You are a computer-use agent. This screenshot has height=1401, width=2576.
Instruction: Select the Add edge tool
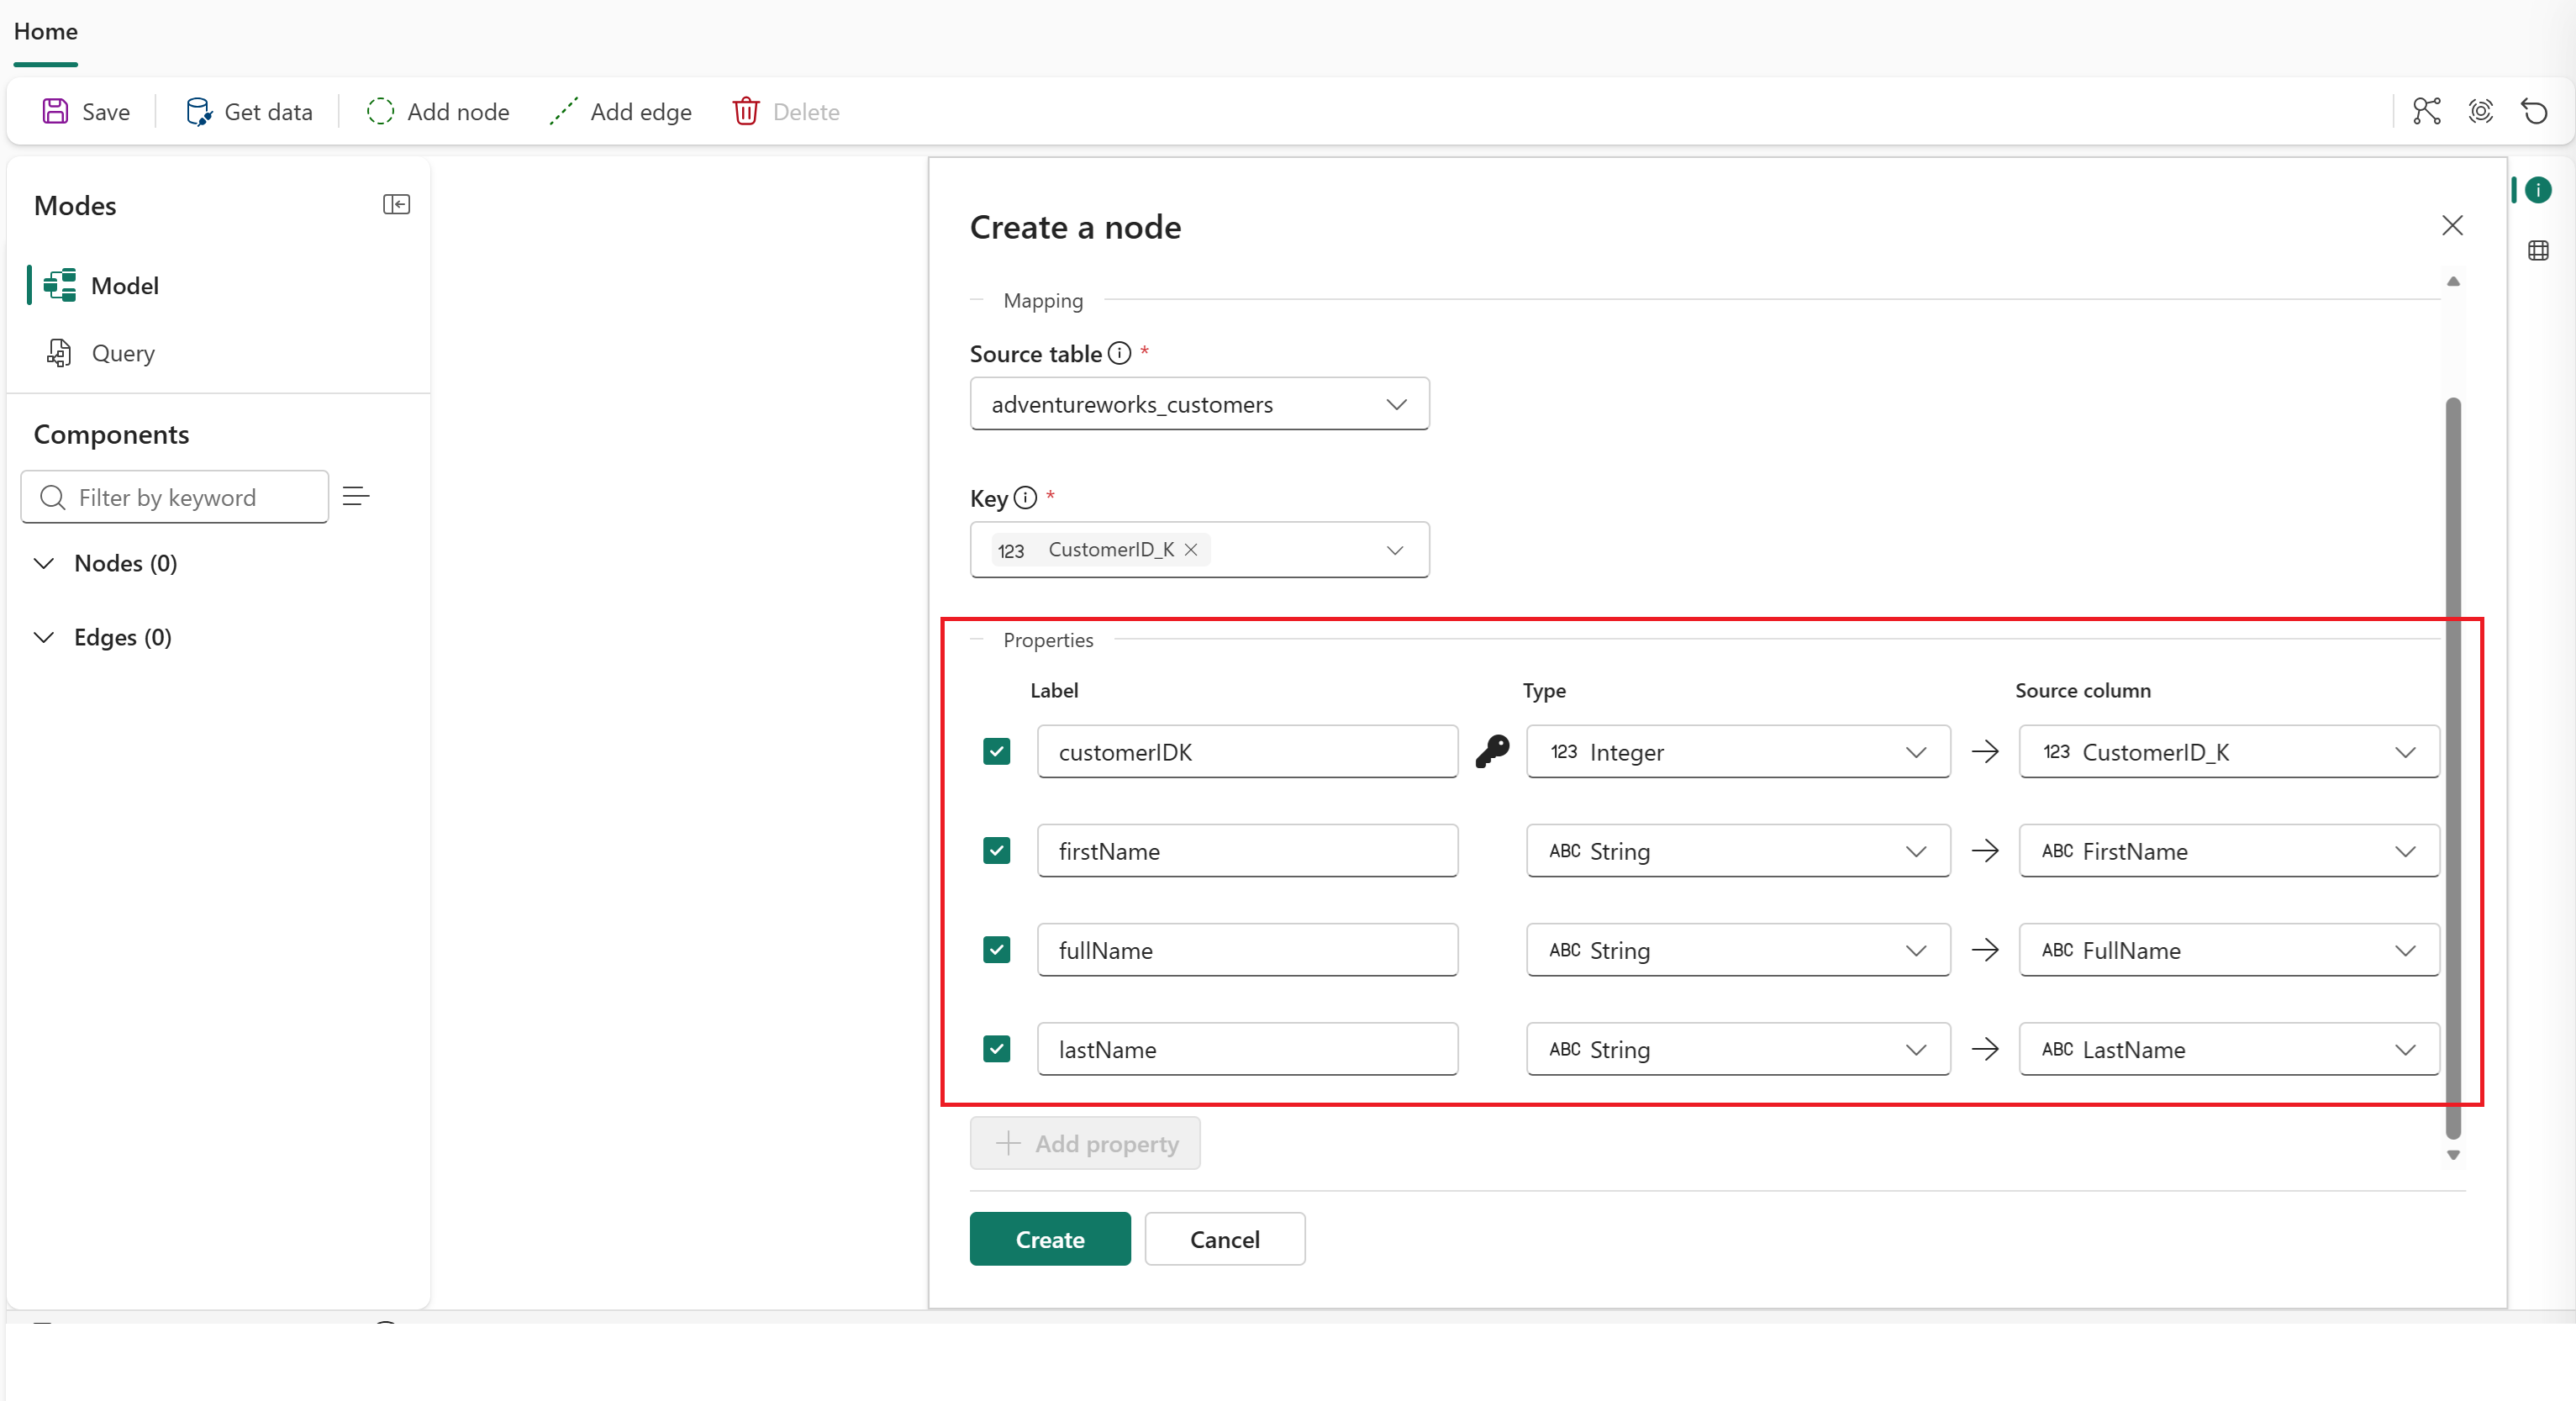[621, 111]
